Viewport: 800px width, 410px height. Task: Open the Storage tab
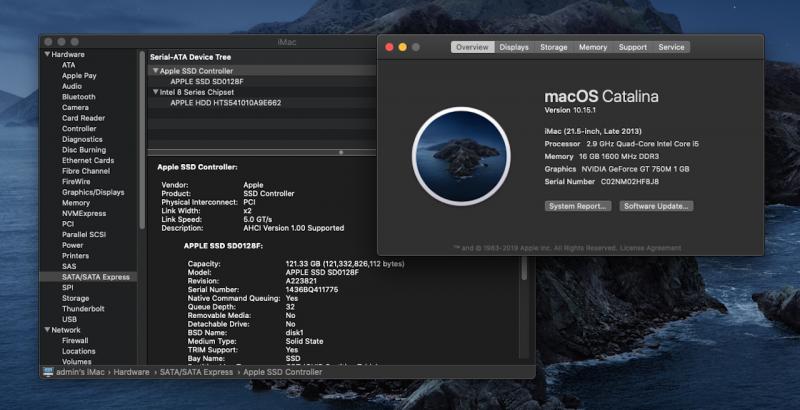[x=553, y=47]
